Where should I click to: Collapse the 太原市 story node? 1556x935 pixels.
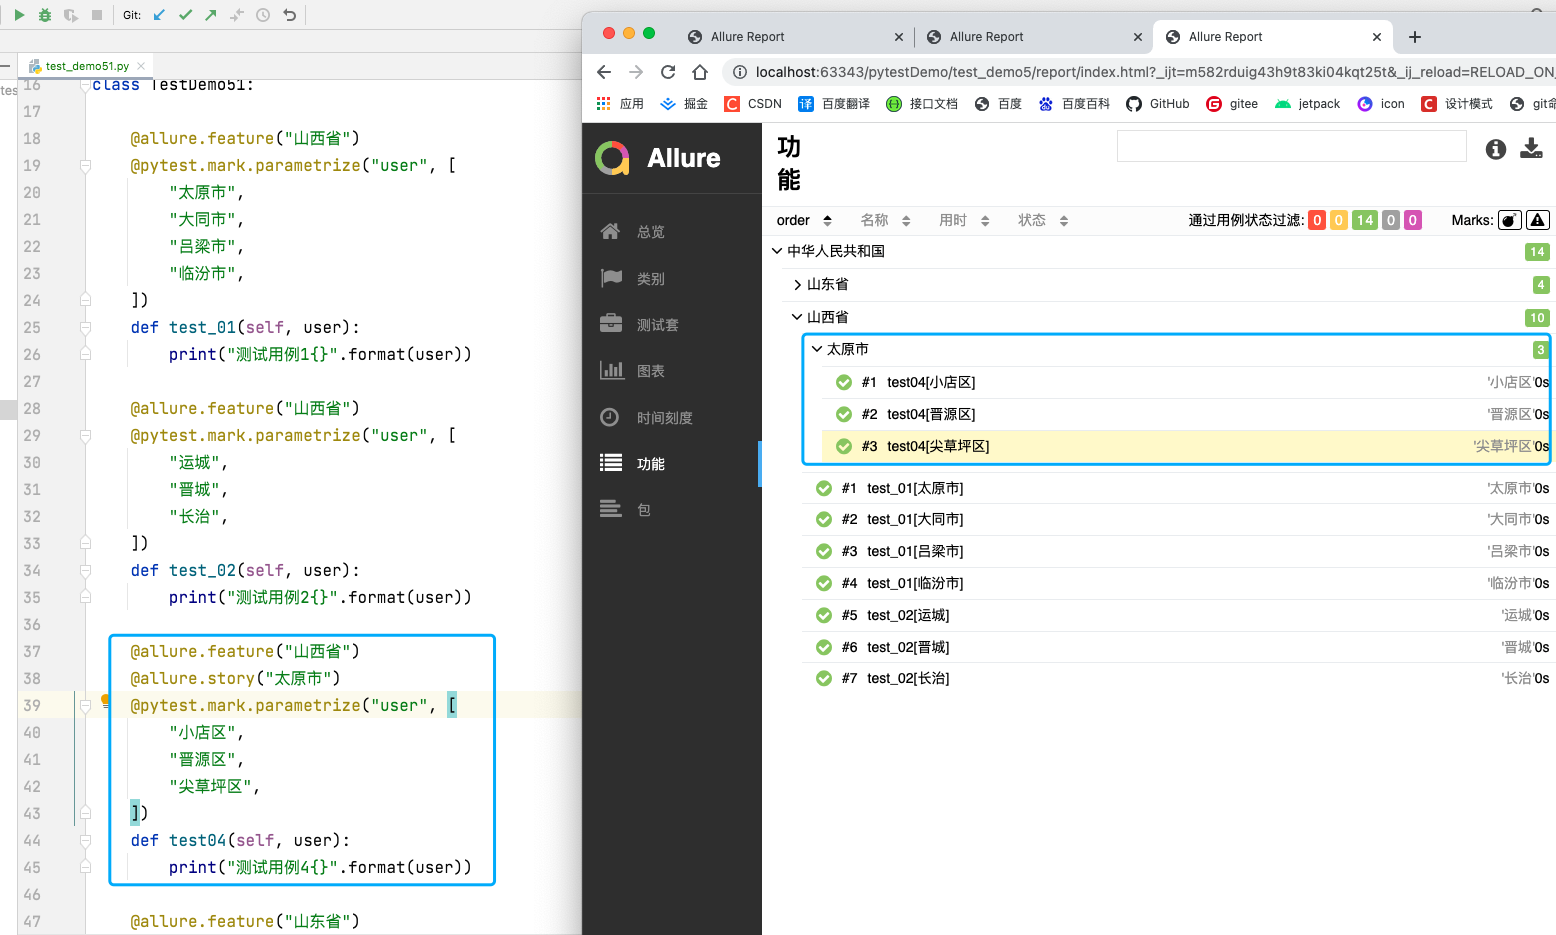tap(1180, 349)
